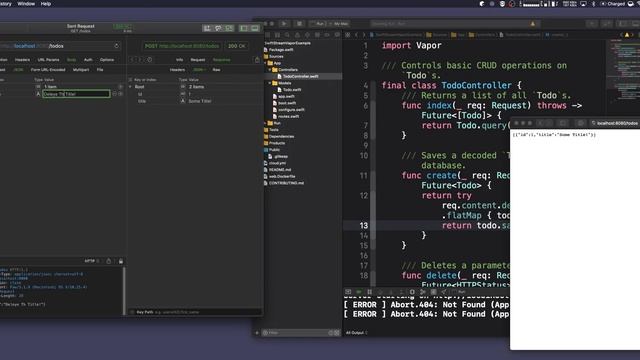Click the related items grid icon in jump bar
The image size is (640, 360).
(x=347, y=35)
